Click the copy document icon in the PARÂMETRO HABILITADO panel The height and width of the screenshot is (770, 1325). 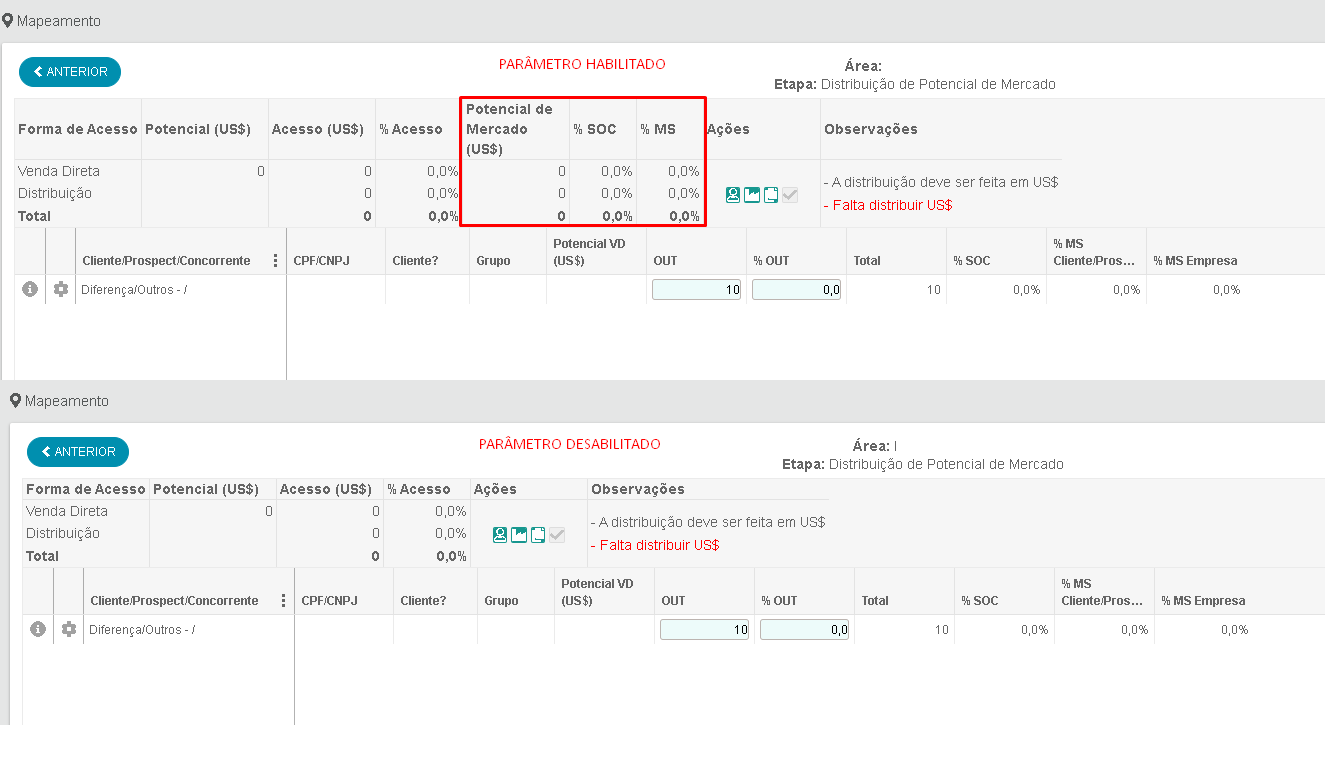tap(771, 195)
